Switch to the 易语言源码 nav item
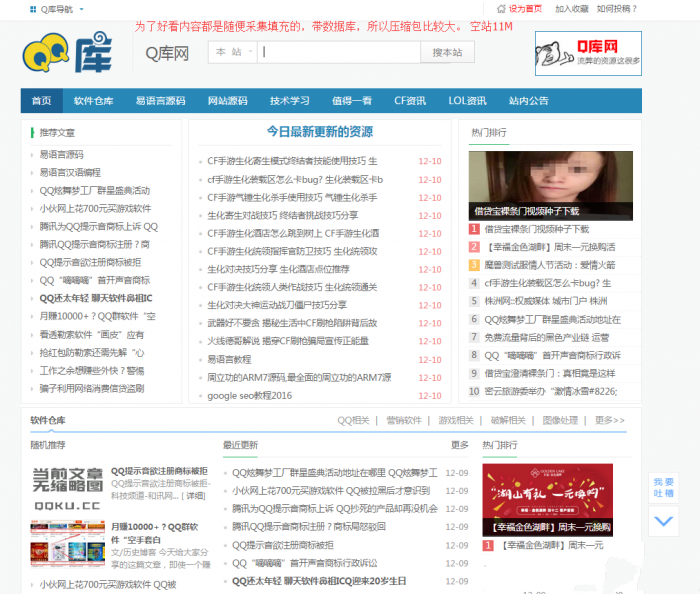 click(160, 101)
